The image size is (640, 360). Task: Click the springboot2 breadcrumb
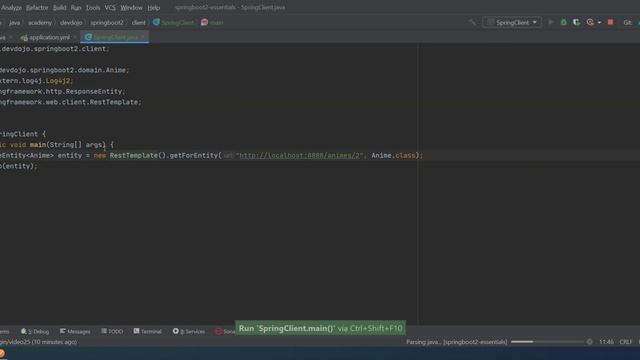[107, 23]
